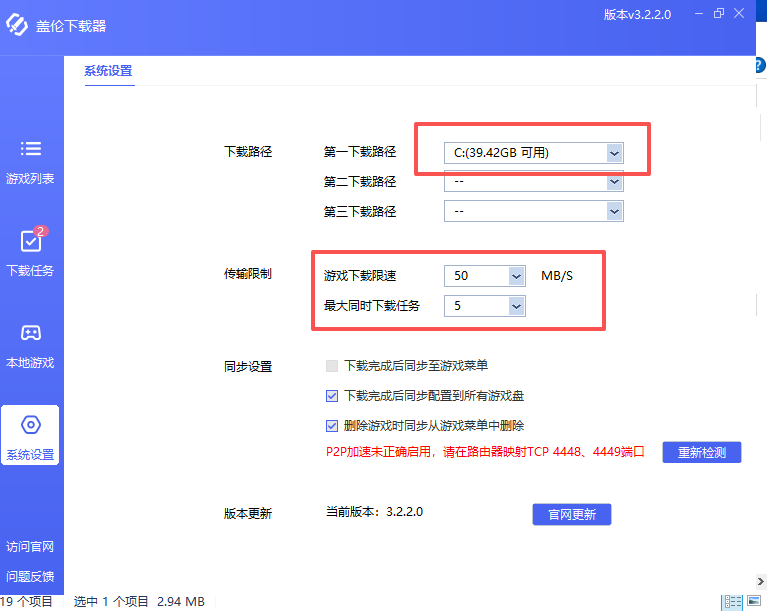
Task: Click the 盖伦下载器 logo icon
Action: pyautogui.click(x=17, y=24)
